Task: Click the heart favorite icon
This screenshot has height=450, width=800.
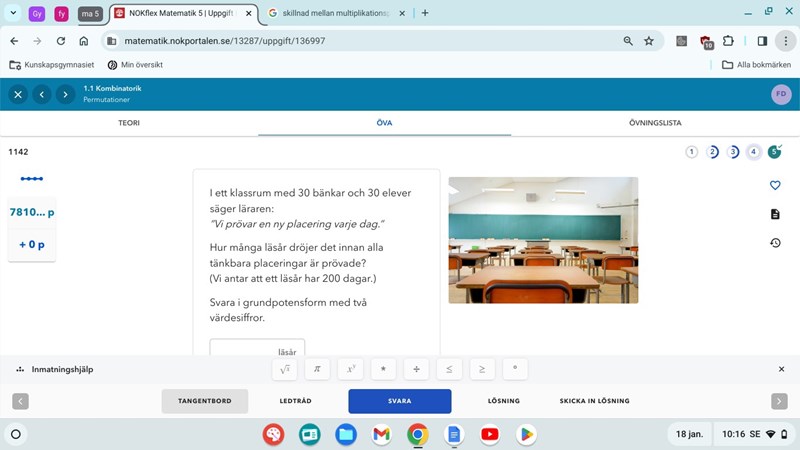Action: coord(775,185)
